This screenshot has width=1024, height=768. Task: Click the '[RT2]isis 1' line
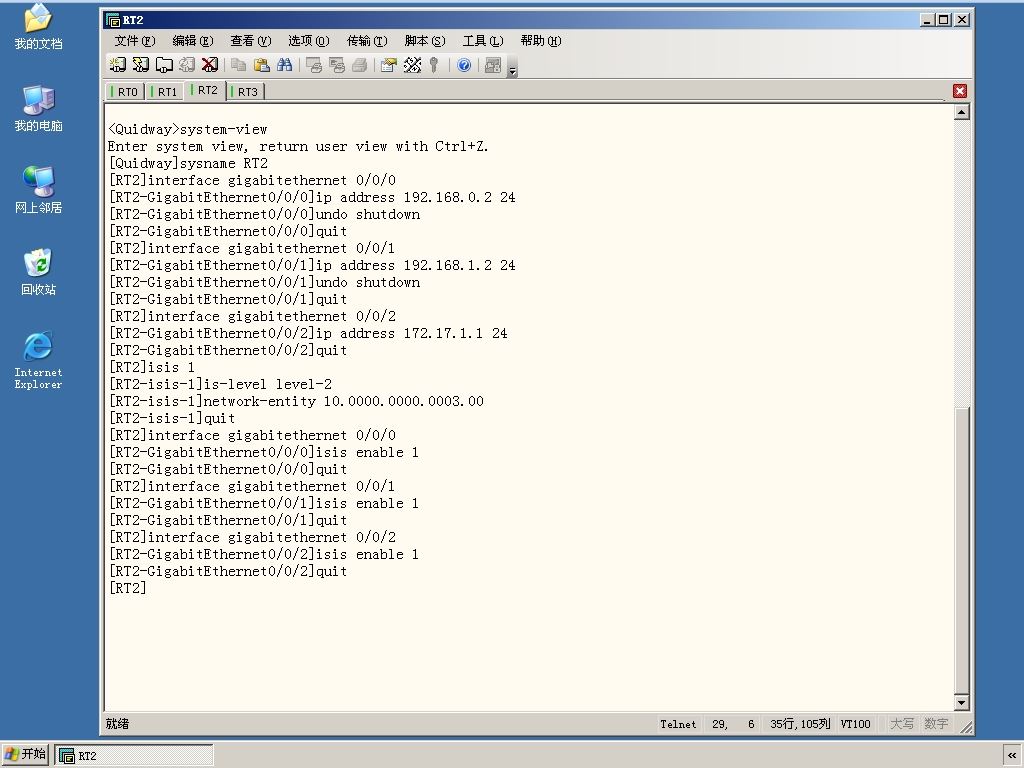click(152, 368)
